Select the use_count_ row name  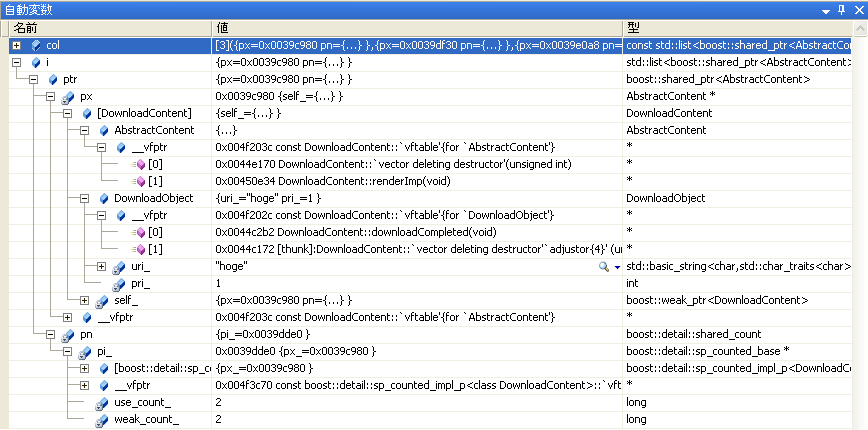tap(142, 402)
